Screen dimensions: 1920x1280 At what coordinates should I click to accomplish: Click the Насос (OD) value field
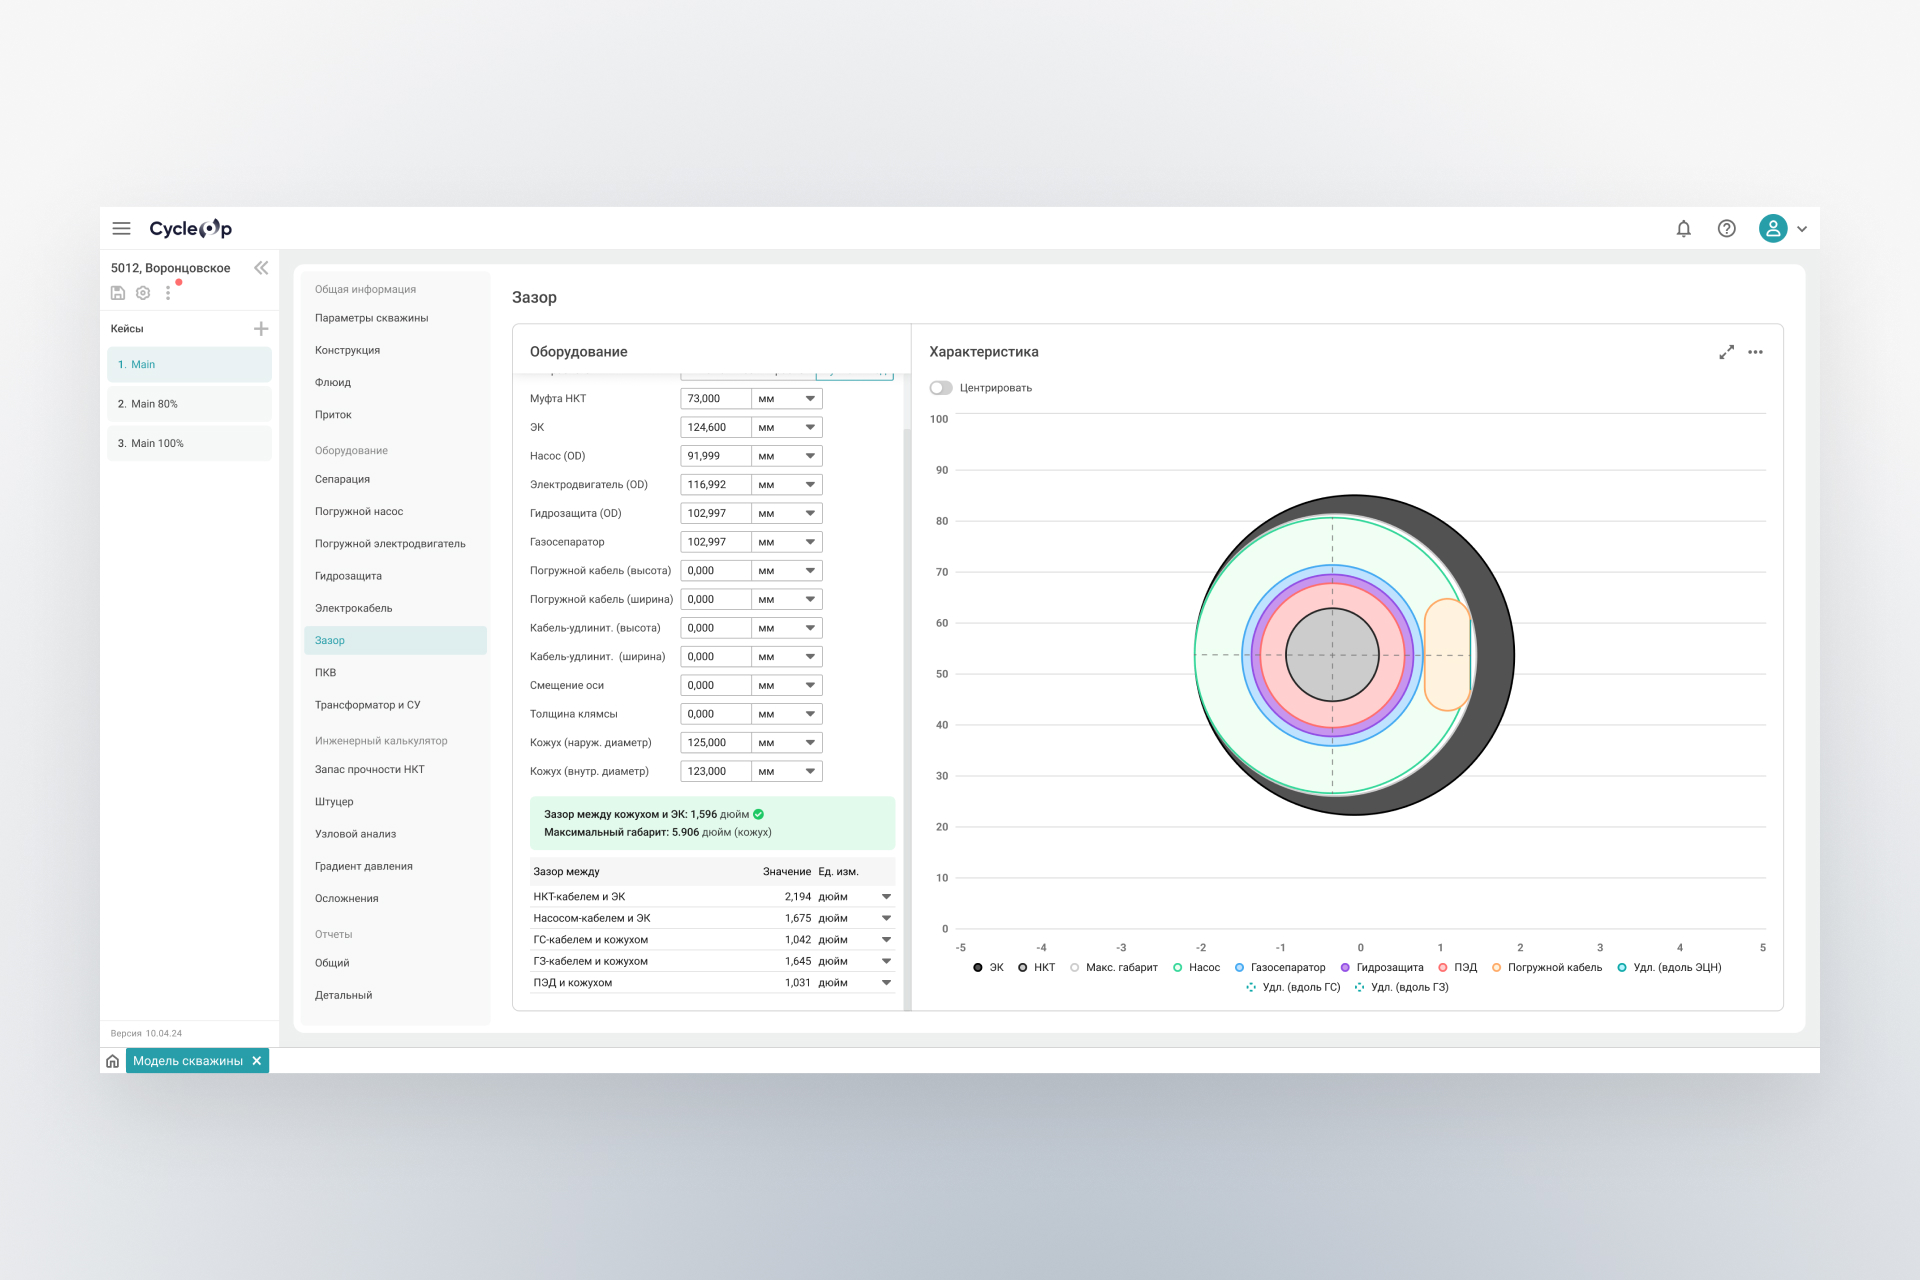tap(715, 456)
